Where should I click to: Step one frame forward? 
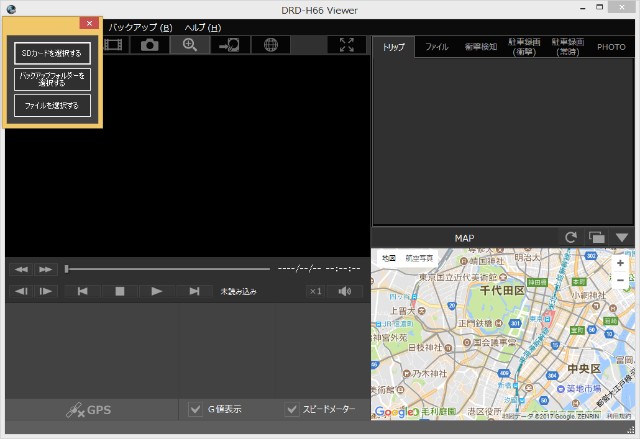(x=45, y=291)
